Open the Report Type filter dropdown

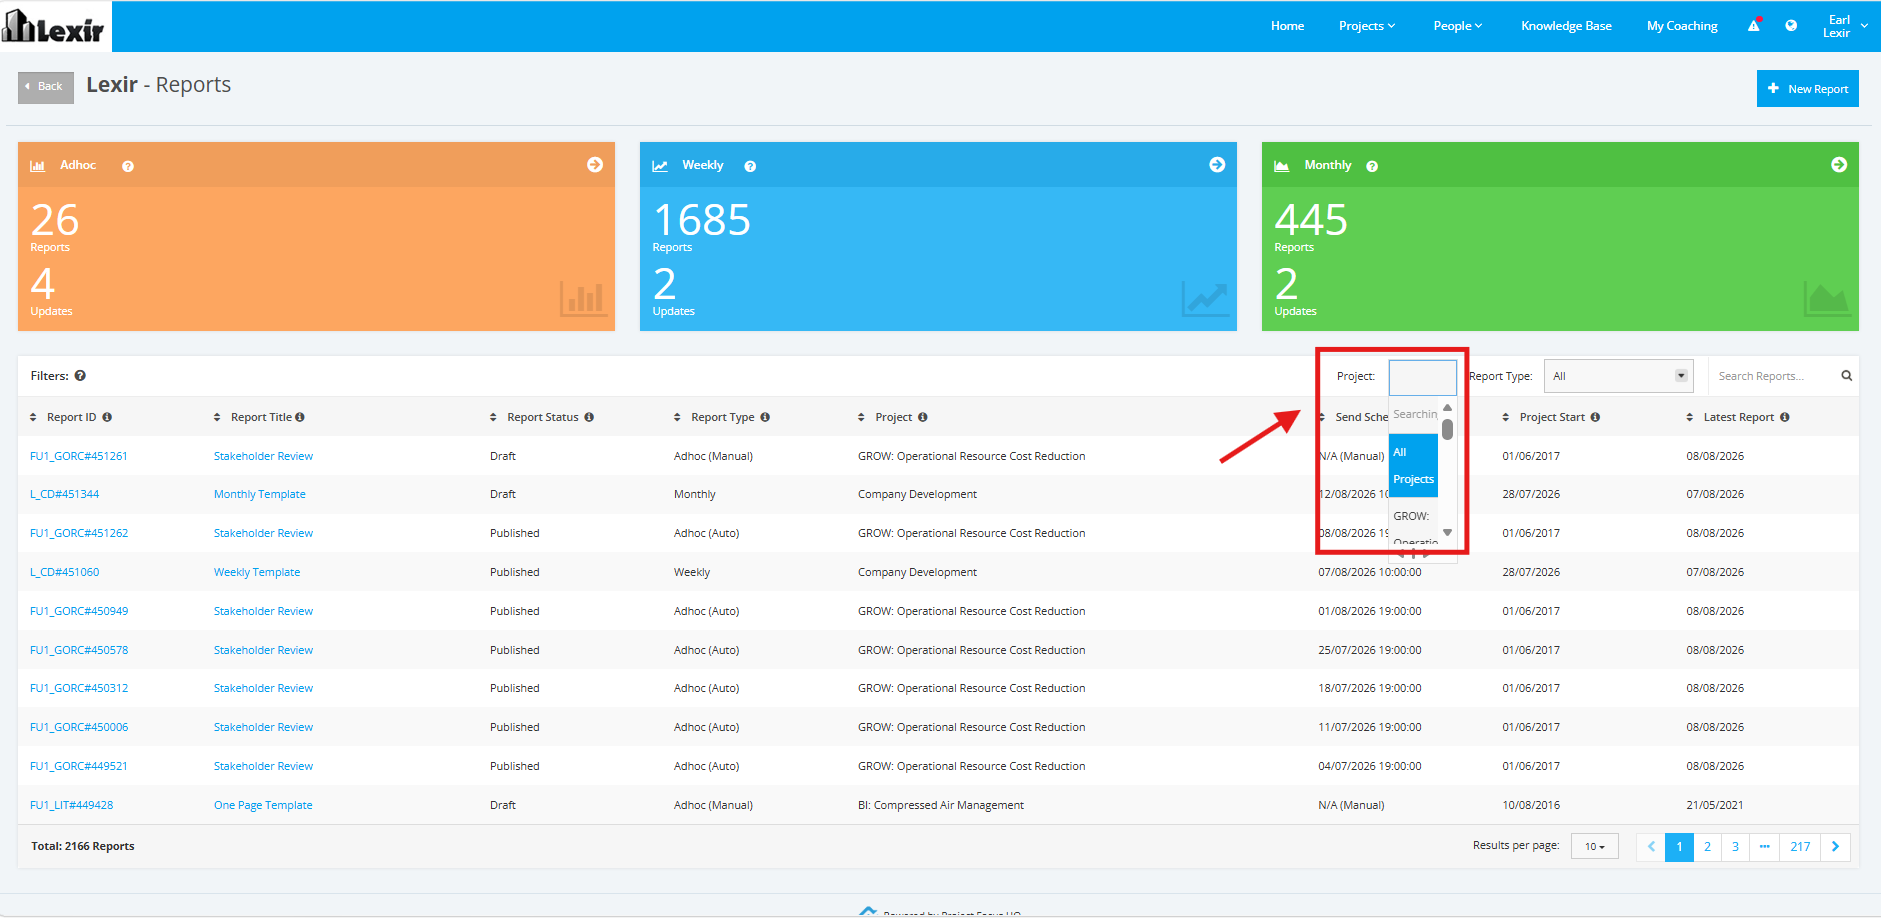[x=1619, y=376]
